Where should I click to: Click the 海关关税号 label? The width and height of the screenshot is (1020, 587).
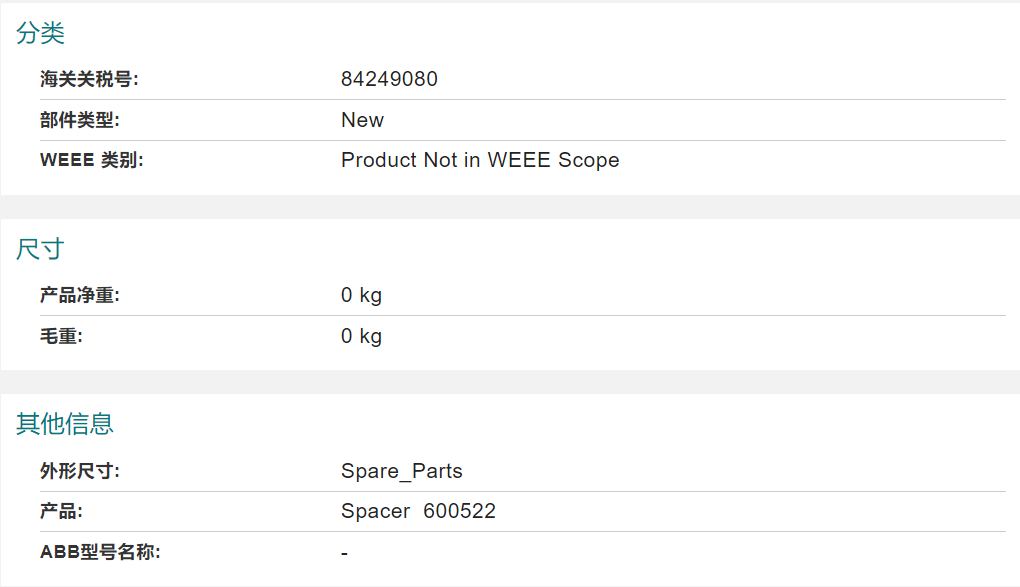(x=89, y=79)
